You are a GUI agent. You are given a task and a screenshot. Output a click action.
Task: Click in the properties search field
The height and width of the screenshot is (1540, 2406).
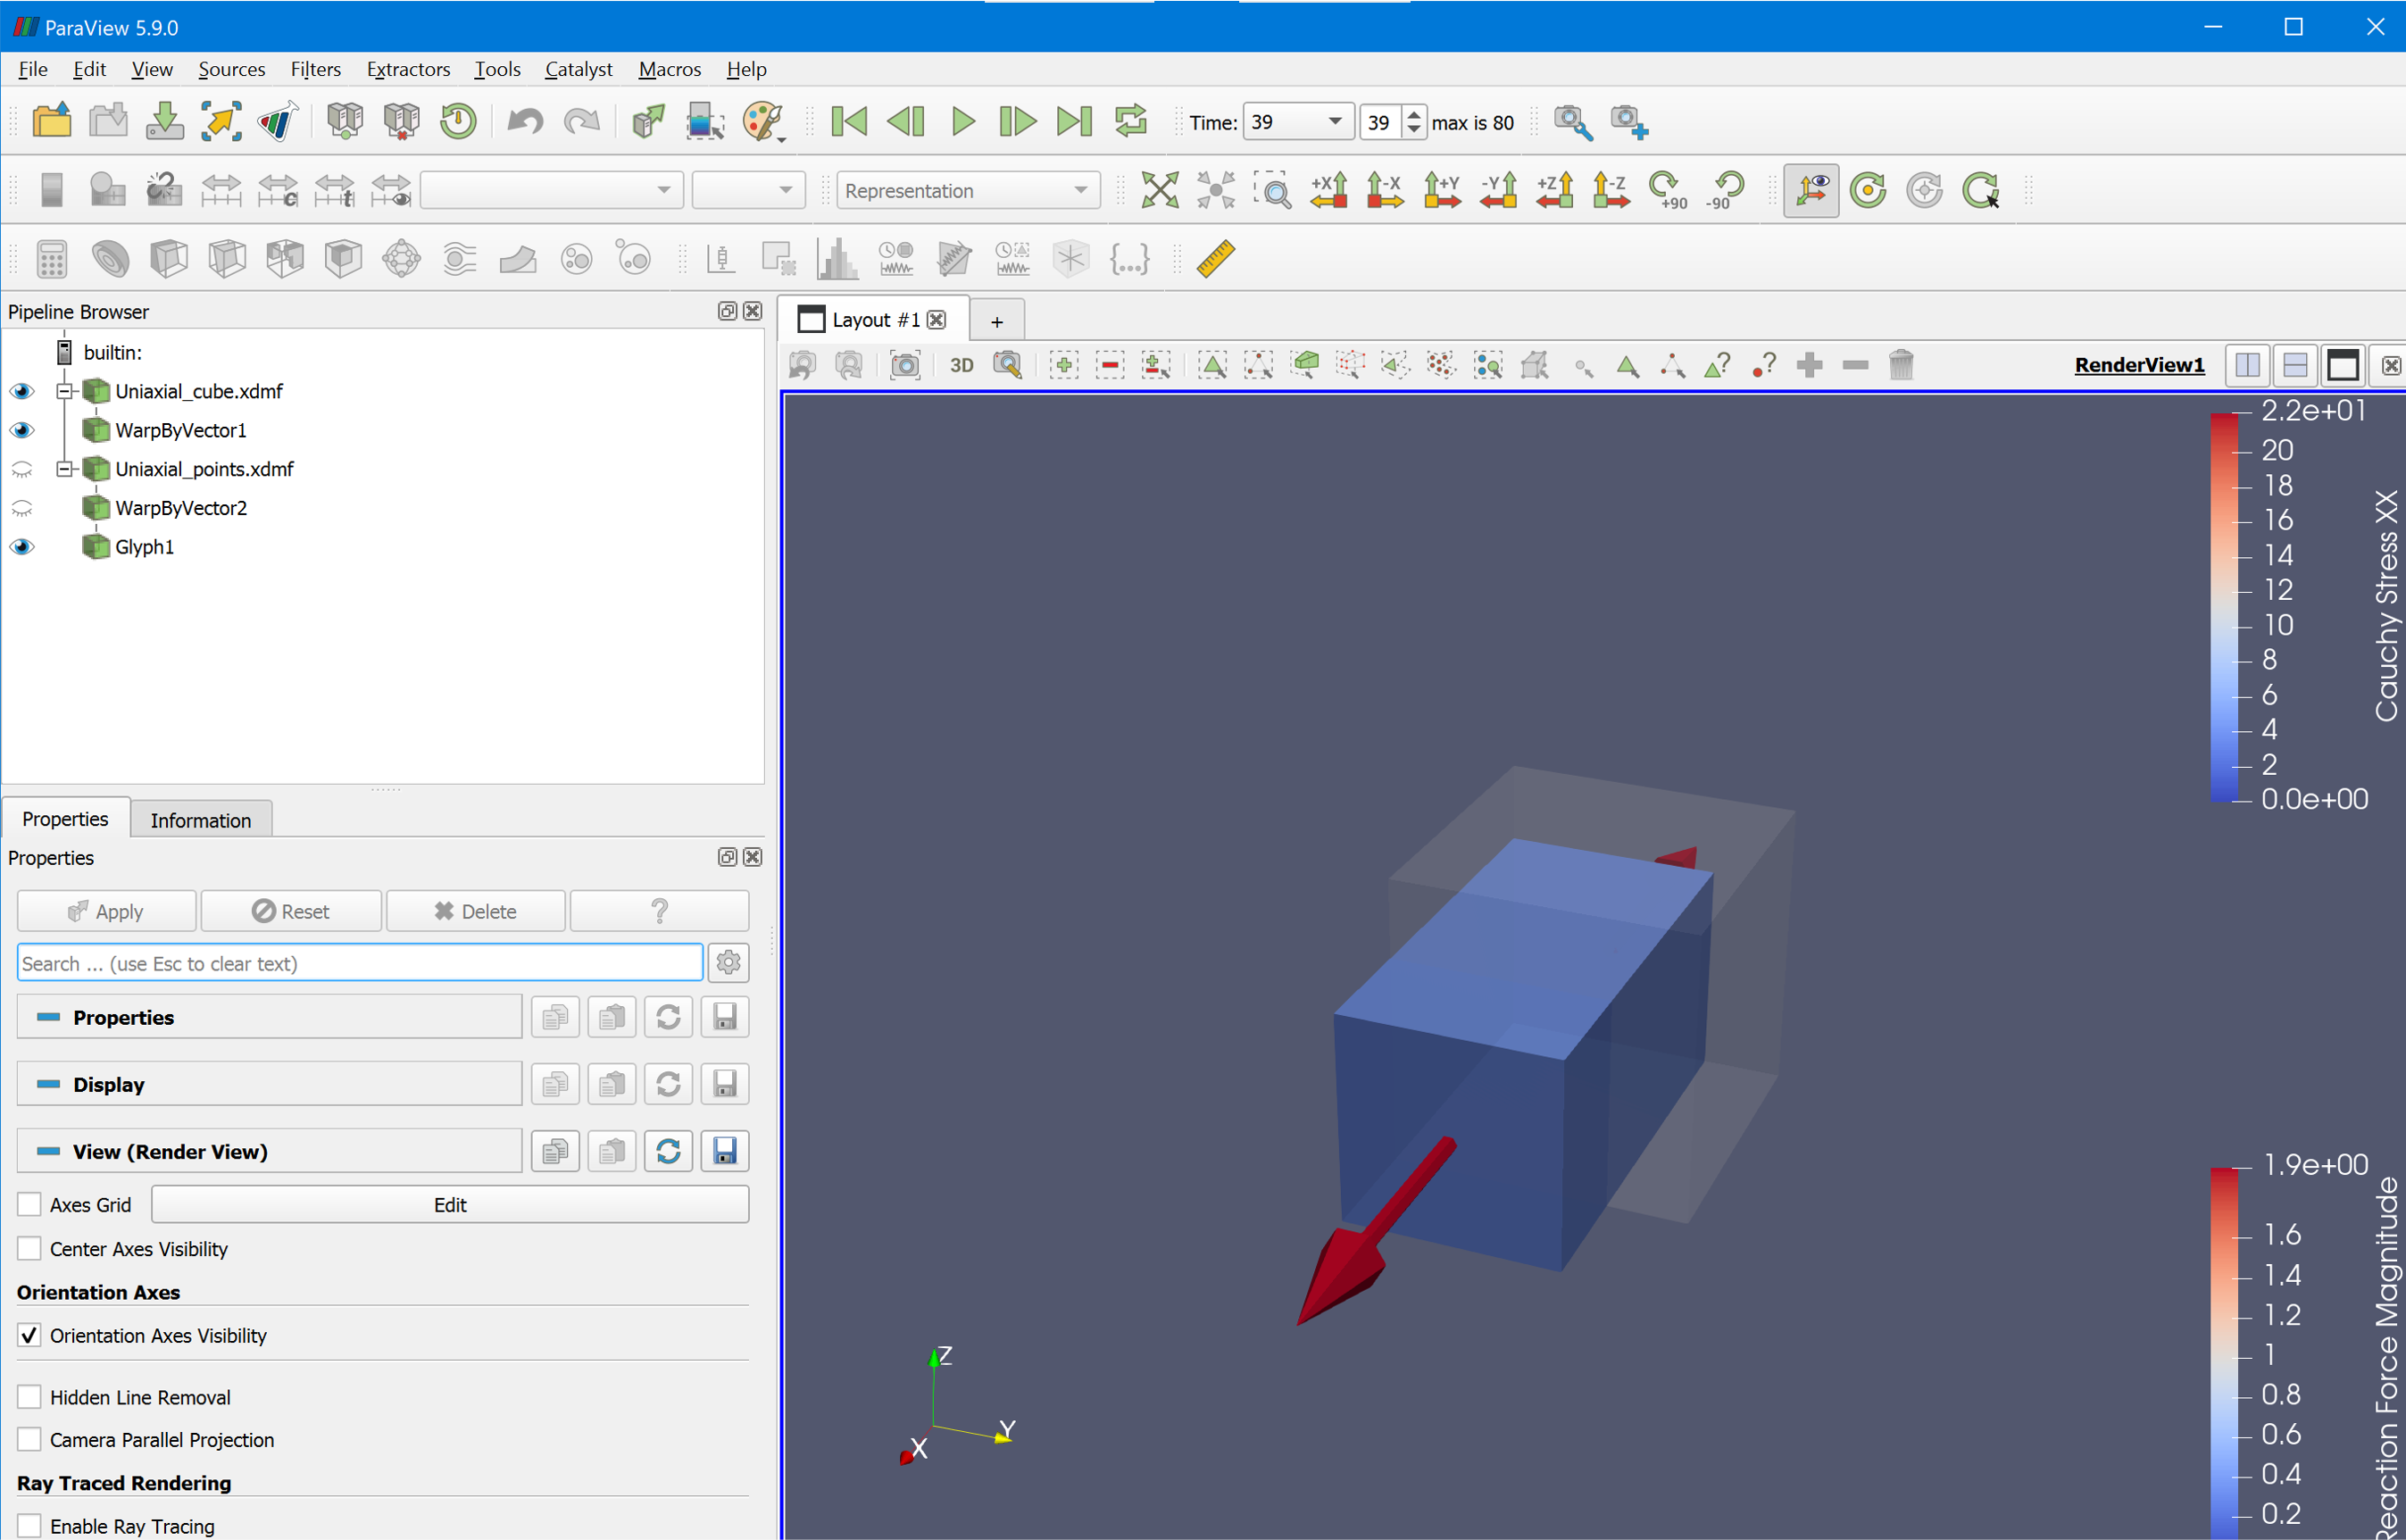point(360,963)
